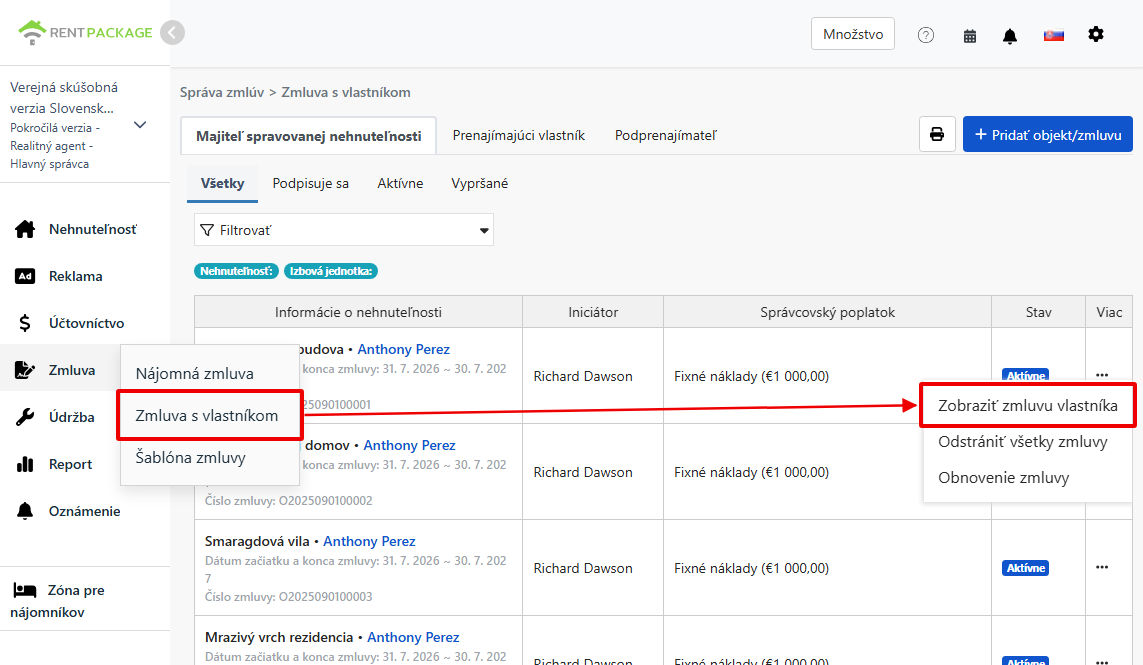The image size is (1143, 665).
Task: Click the Správcovský poplatok column header
Action: [827, 312]
